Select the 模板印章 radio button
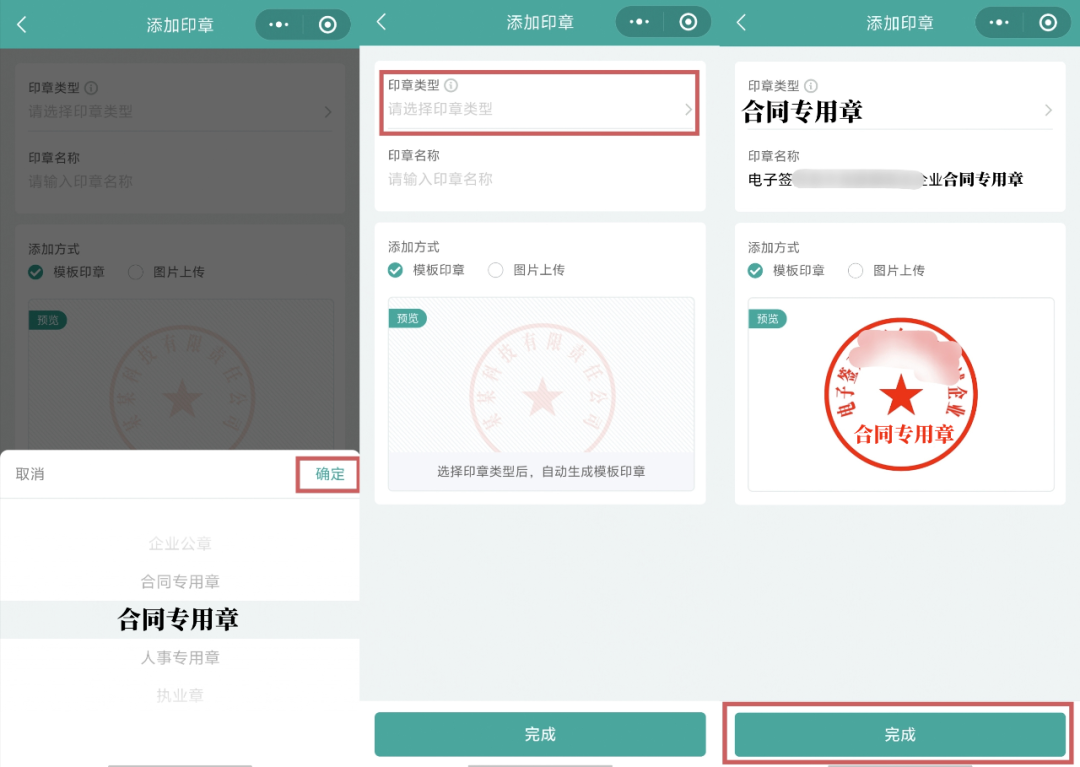Image resolution: width=1080 pixels, height=767 pixels. [x=394, y=269]
